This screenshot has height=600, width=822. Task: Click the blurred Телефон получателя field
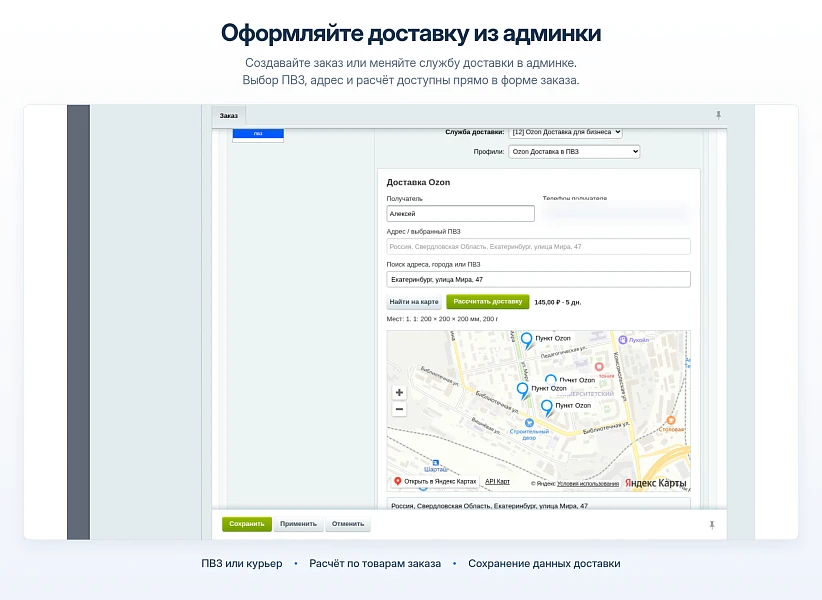[614, 212]
